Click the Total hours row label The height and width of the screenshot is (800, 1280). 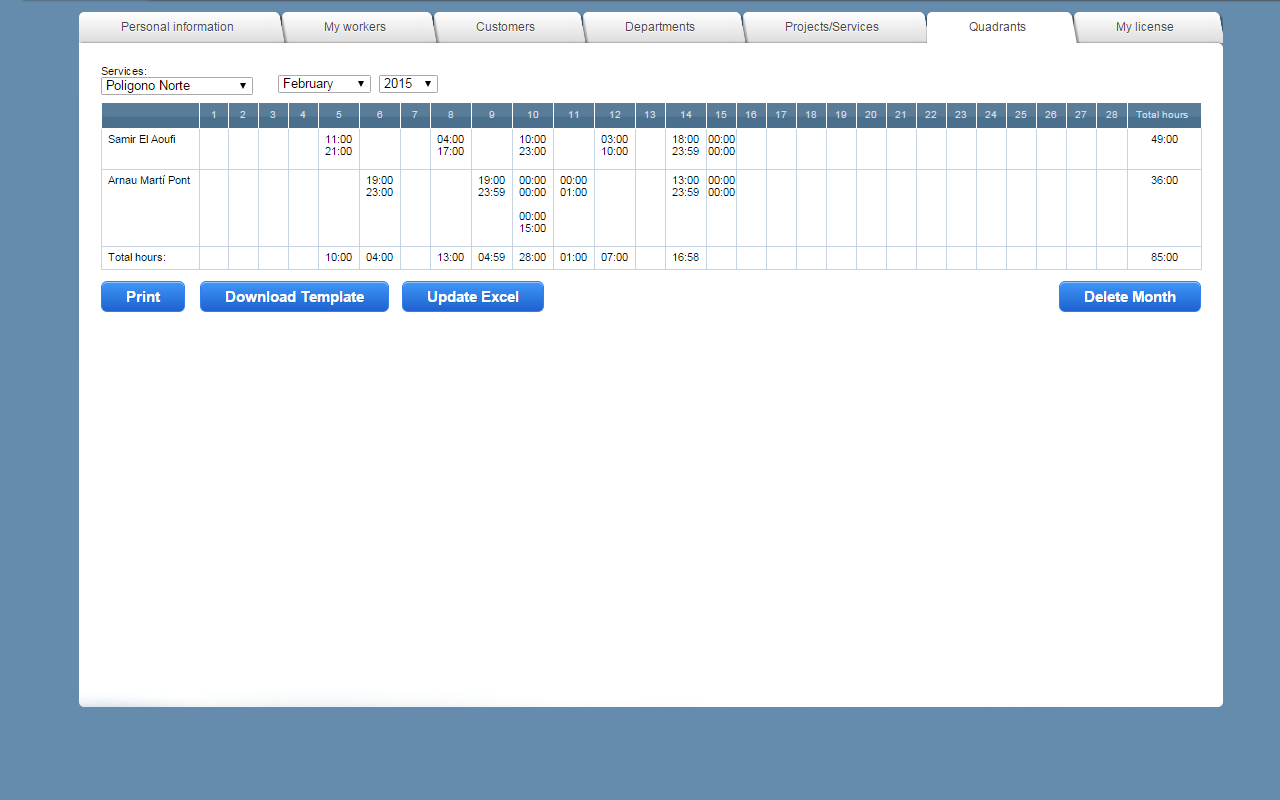pos(137,257)
